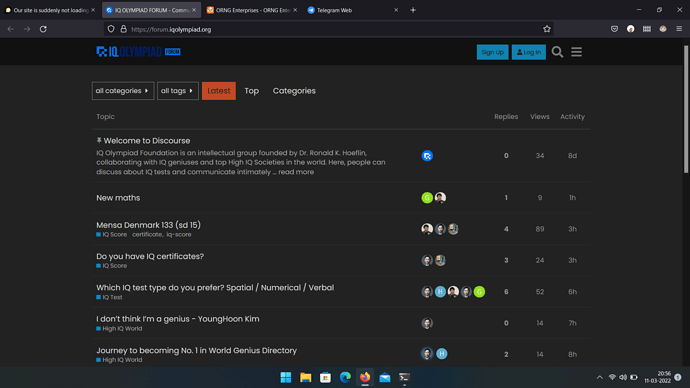Click the Log In button
Screen dimensions: 690x388
coord(529,52)
